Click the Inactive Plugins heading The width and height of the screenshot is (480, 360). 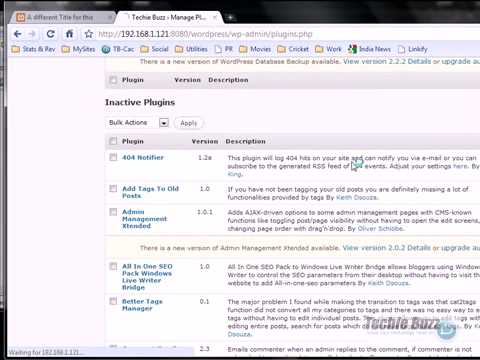[x=140, y=102]
